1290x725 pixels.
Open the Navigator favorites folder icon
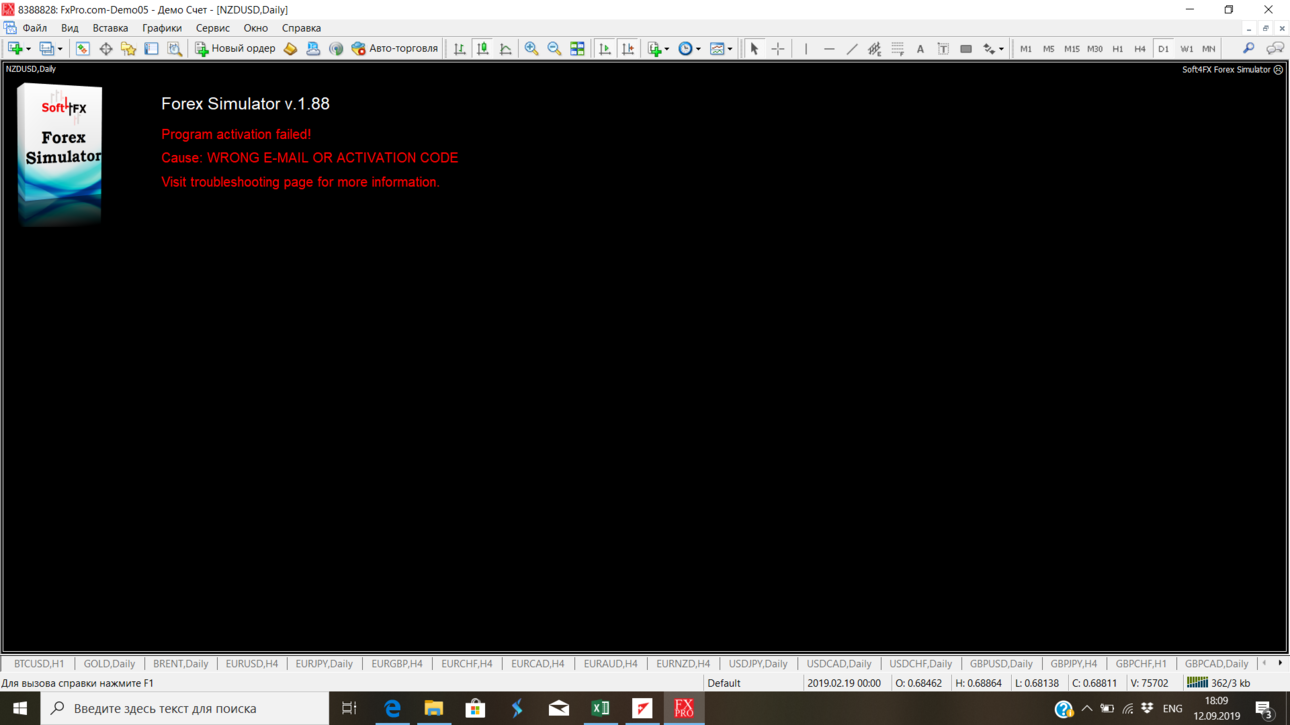tap(129, 48)
